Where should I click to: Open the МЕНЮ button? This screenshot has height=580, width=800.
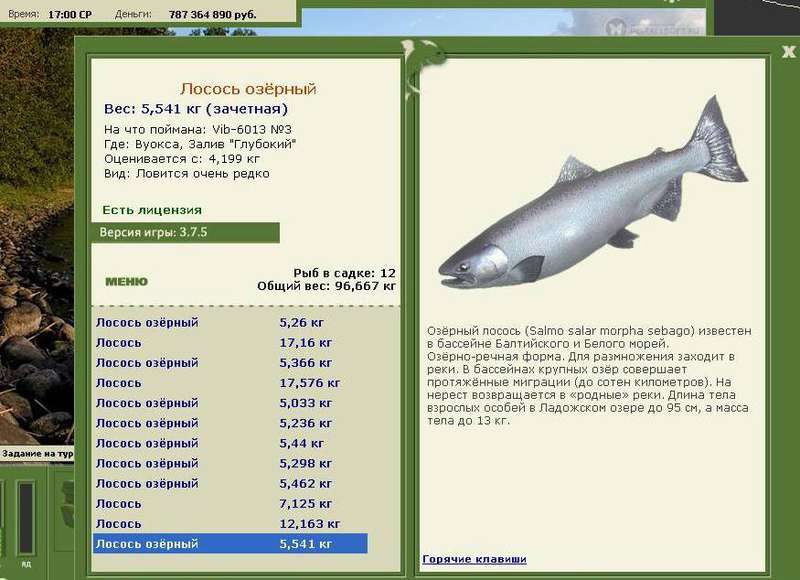(127, 282)
